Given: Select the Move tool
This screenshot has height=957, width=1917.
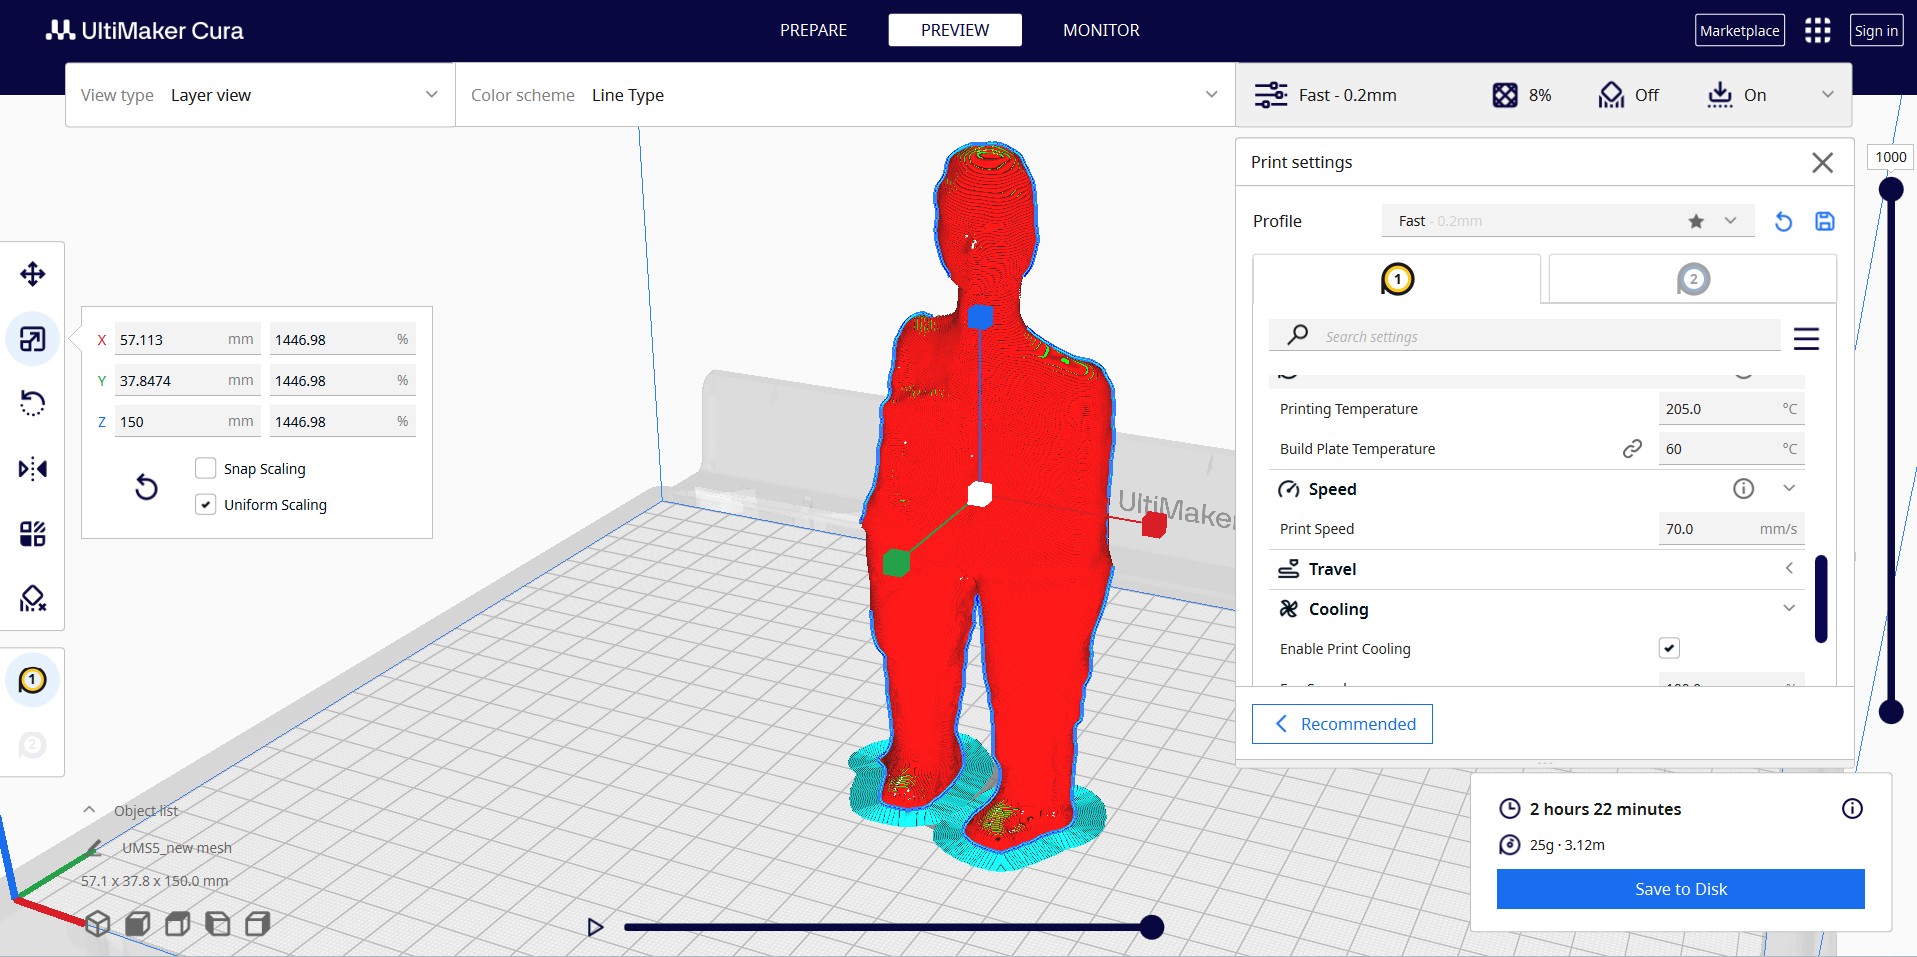Looking at the screenshot, I should click(33, 274).
